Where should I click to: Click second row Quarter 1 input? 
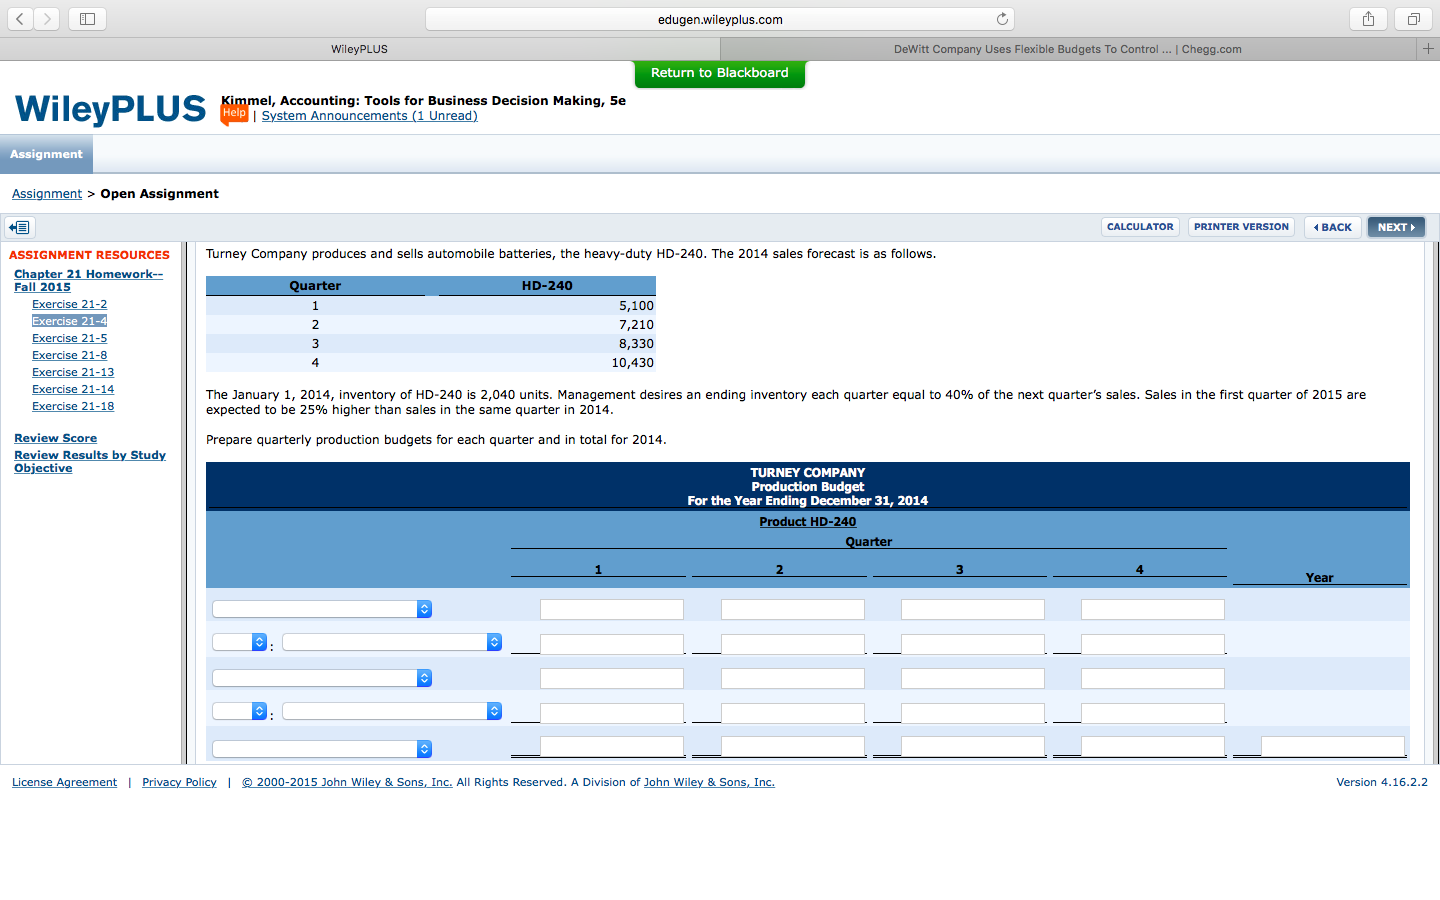(x=612, y=644)
